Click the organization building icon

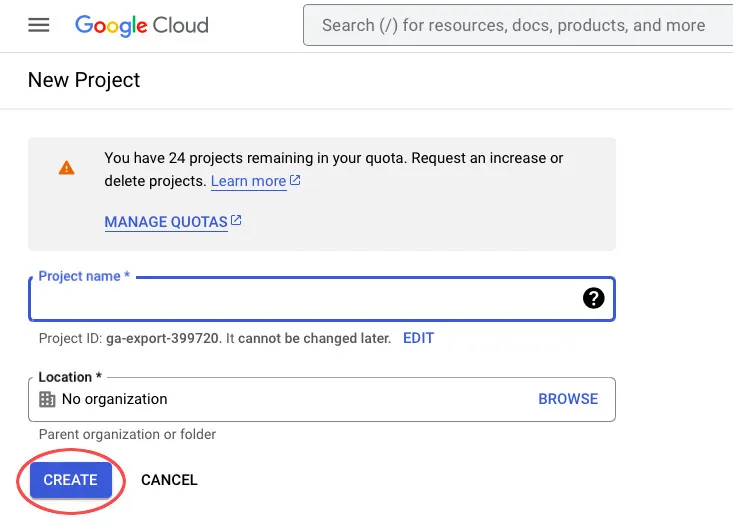47,399
